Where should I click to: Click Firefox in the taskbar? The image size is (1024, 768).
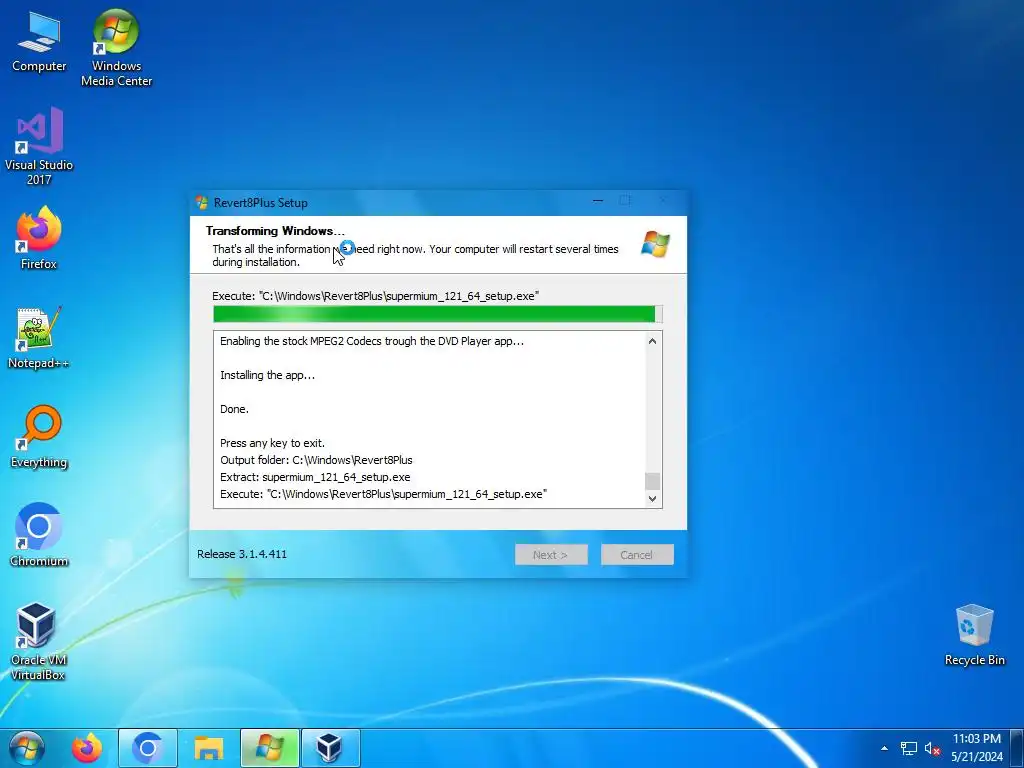click(x=88, y=748)
